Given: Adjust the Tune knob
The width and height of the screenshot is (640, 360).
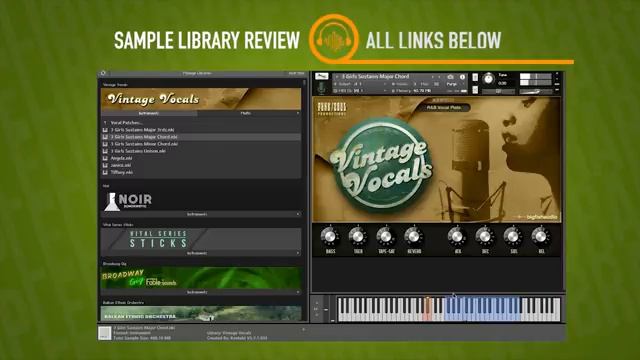Looking at the screenshot, I should pos(488,79).
